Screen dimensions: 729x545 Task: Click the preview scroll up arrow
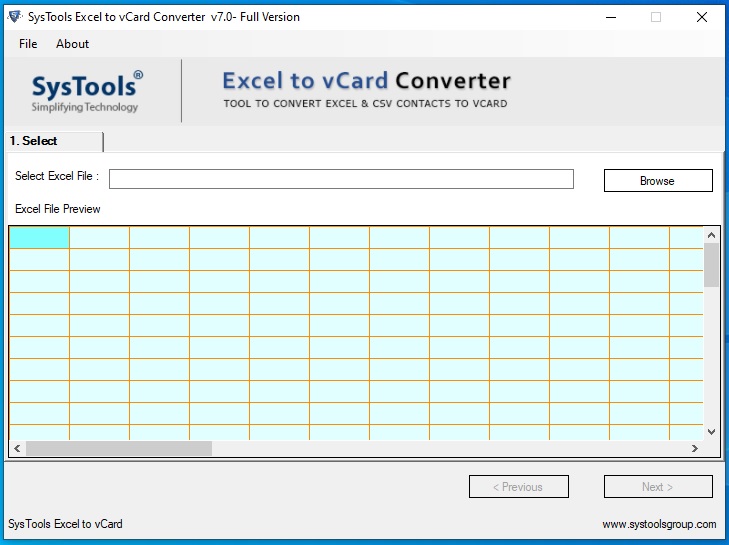click(x=711, y=235)
